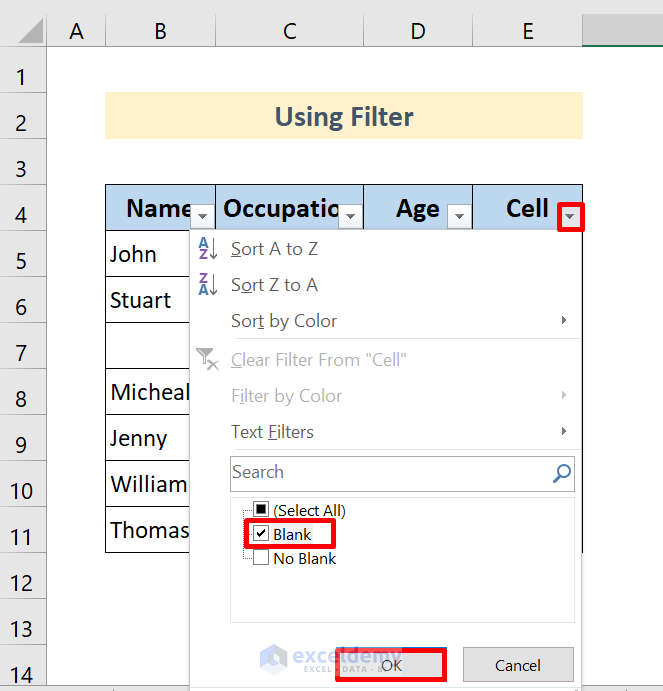The width and height of the screenshot is (663, 691).
Task: Click the Select All corner triangle
Action: tap(31, 31)
